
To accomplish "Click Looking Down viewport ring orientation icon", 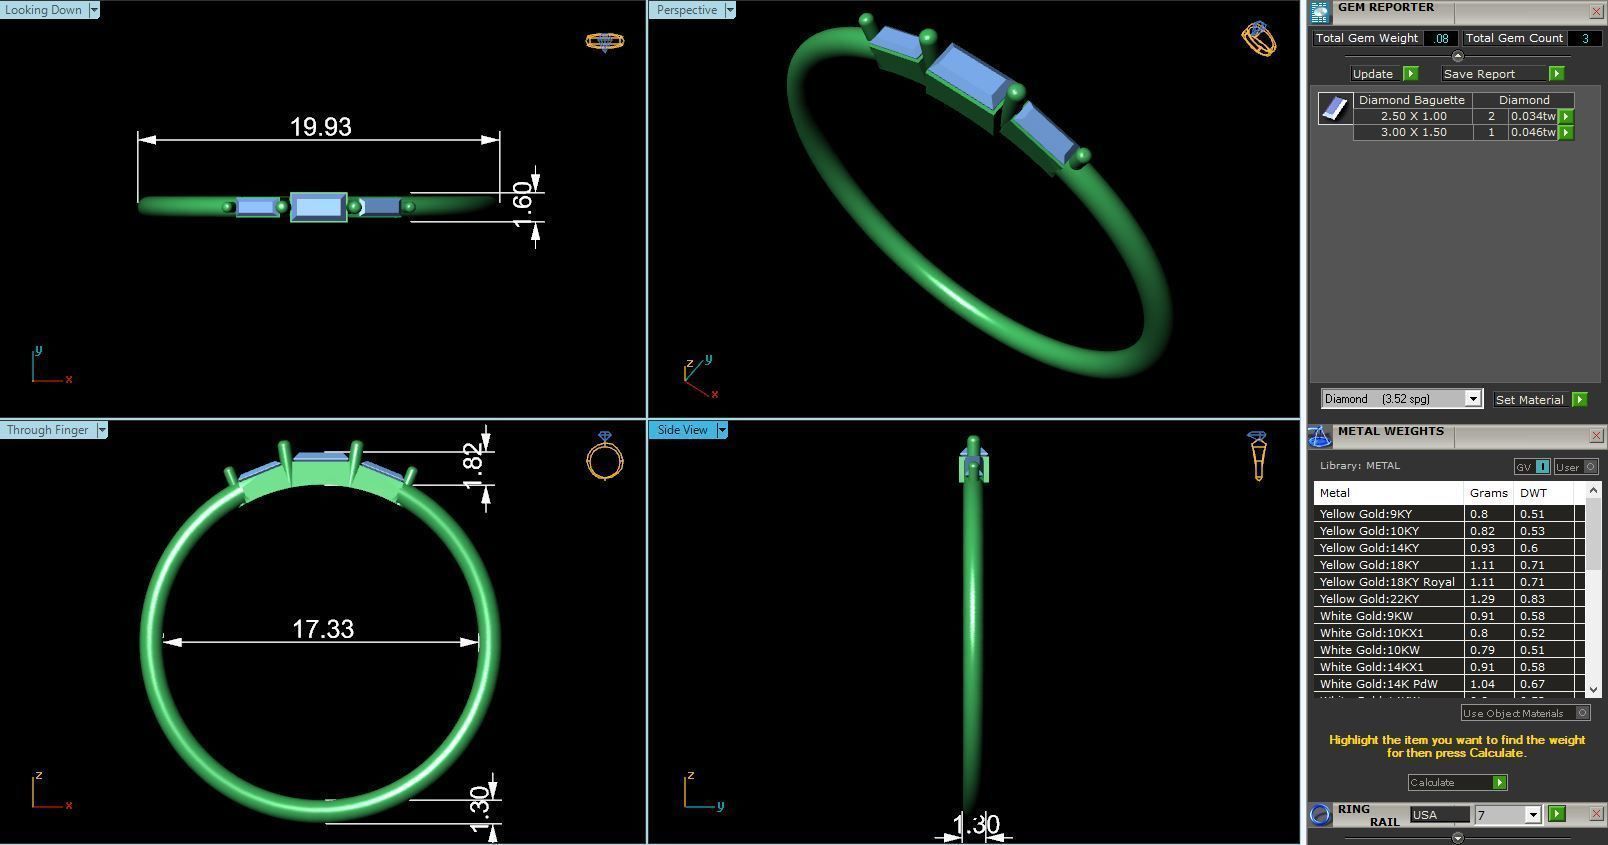I will click(605, 41).
